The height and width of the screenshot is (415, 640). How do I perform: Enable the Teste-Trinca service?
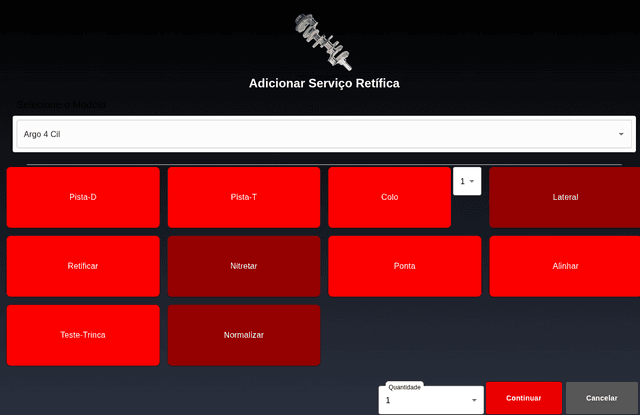(x=83, y=335)
